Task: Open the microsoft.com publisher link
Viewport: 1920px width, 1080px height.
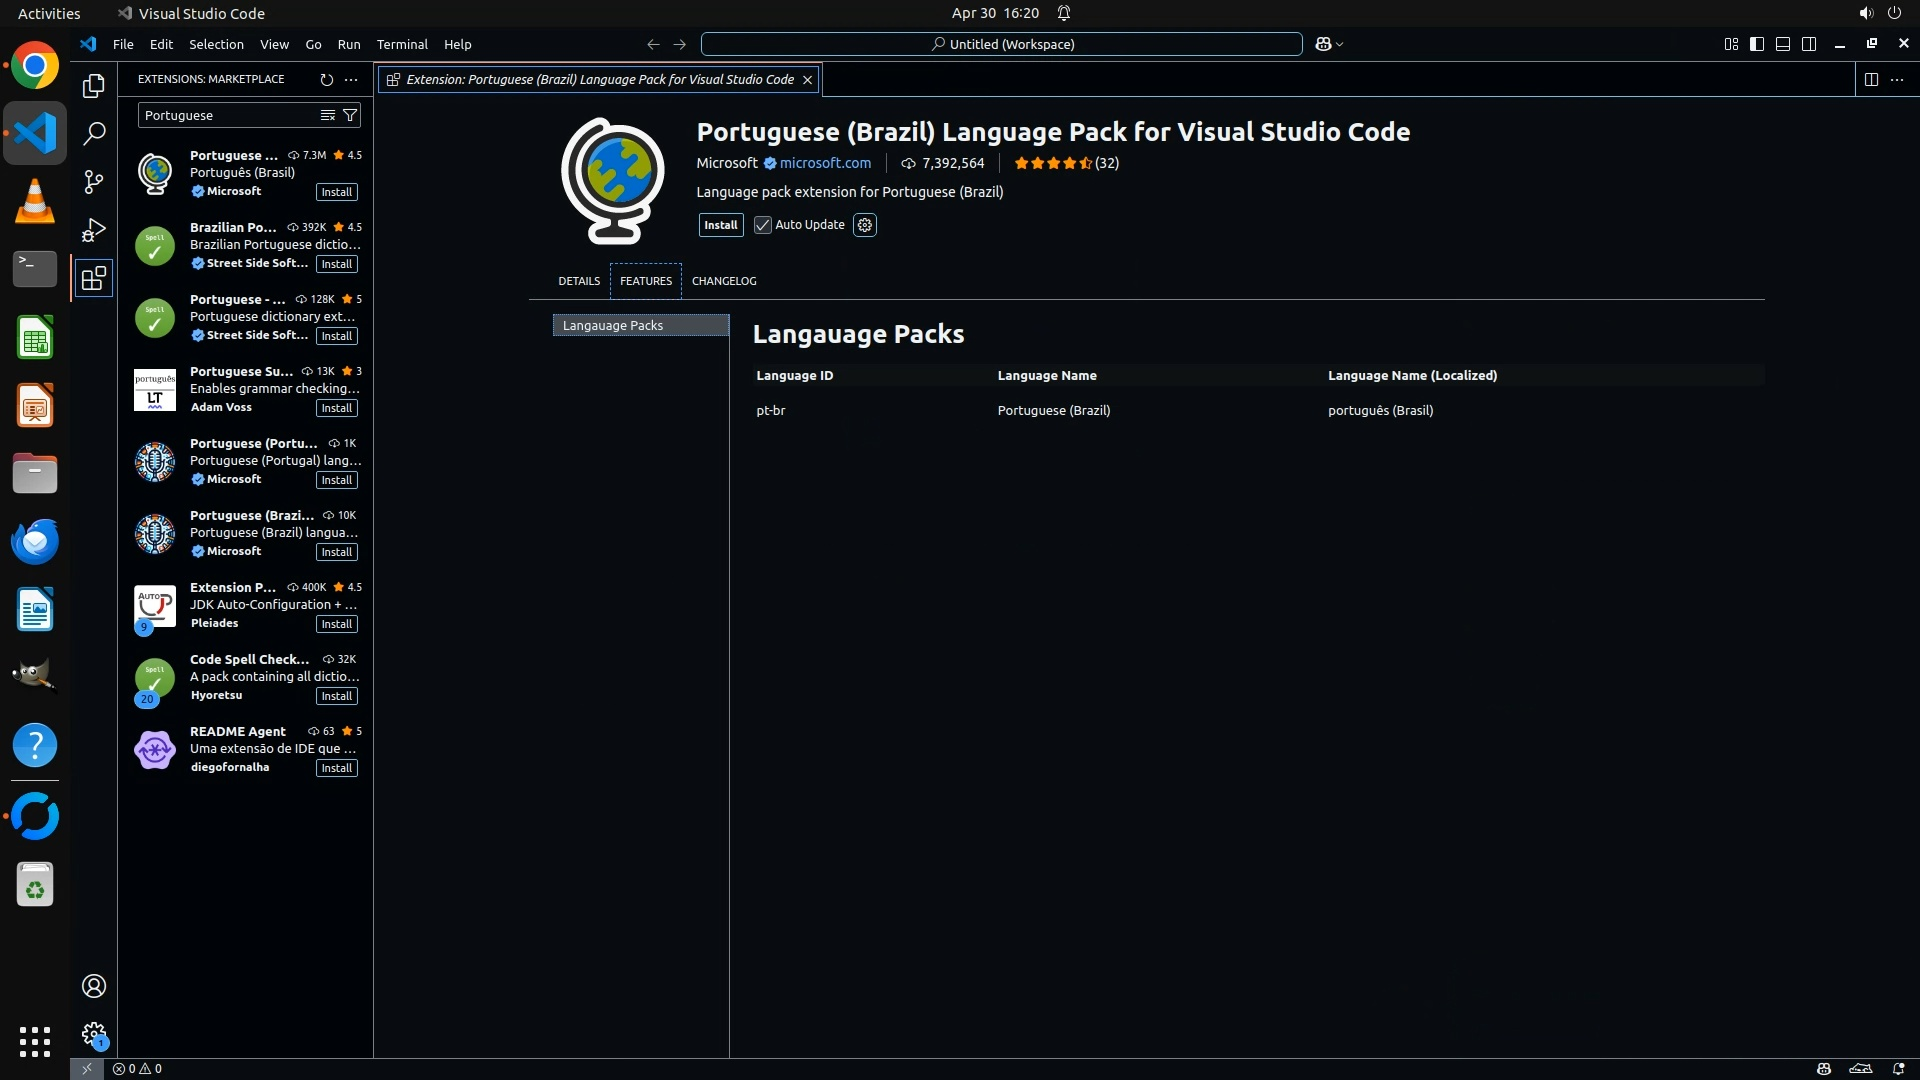Action: tap(825, 163)
